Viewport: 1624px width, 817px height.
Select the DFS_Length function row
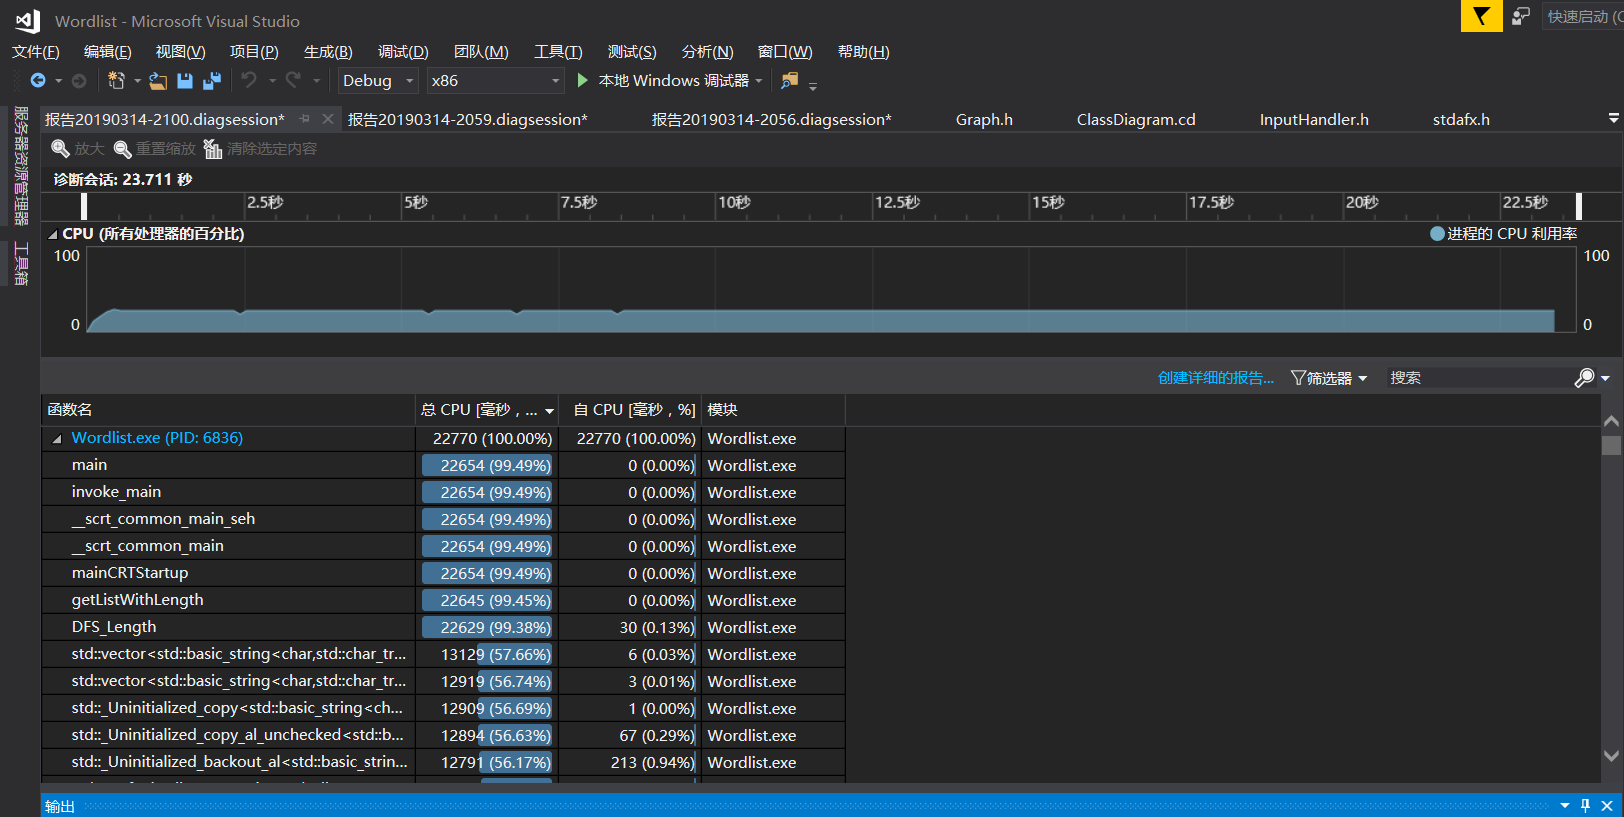(x=443, y=627)
